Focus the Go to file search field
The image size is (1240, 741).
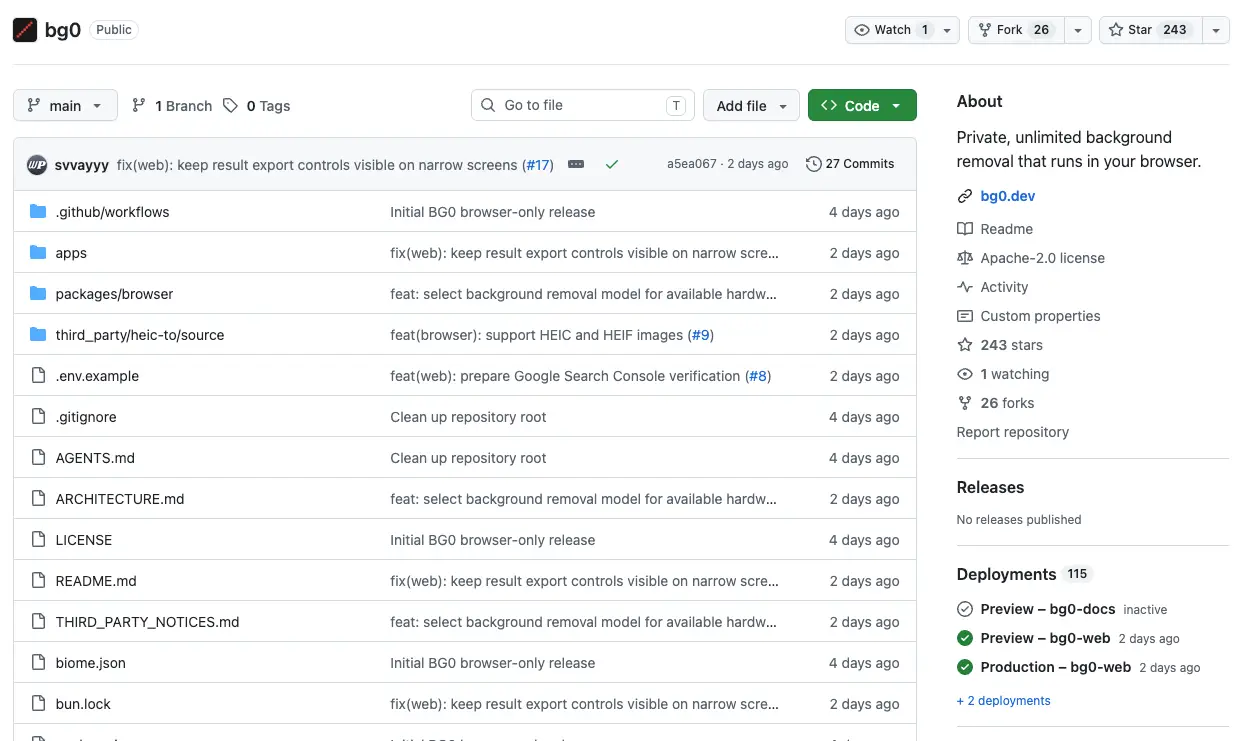(583, 105)
